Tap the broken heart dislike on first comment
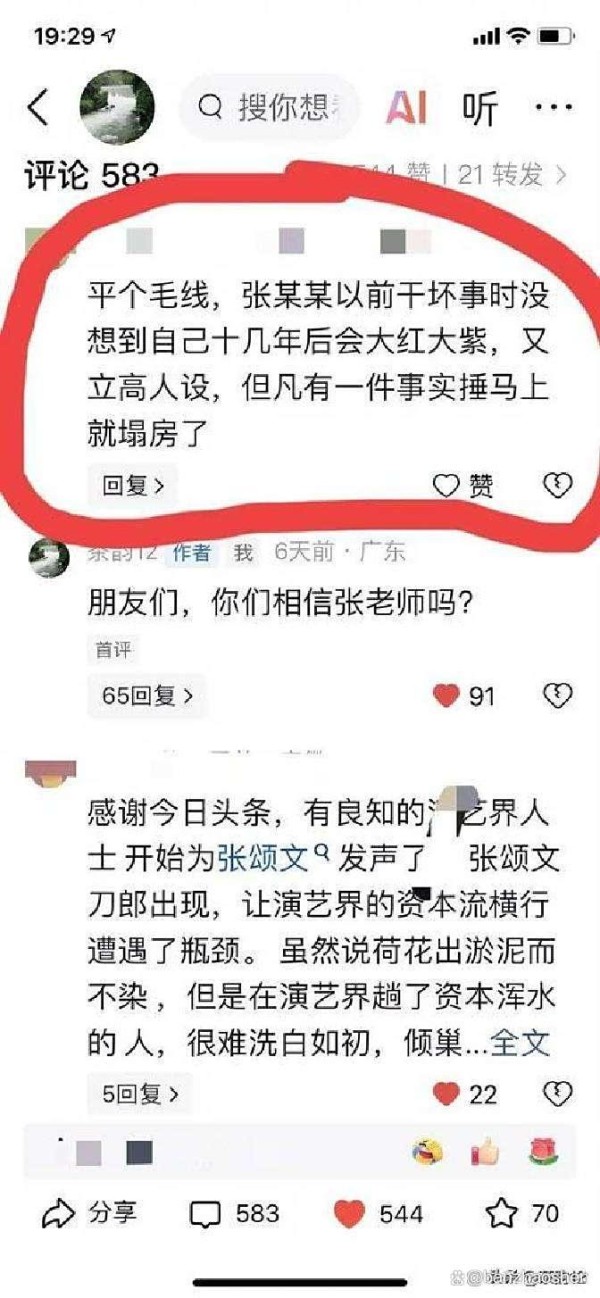The width and height of the screenshot is (600, 1298). tap(557, 487)
